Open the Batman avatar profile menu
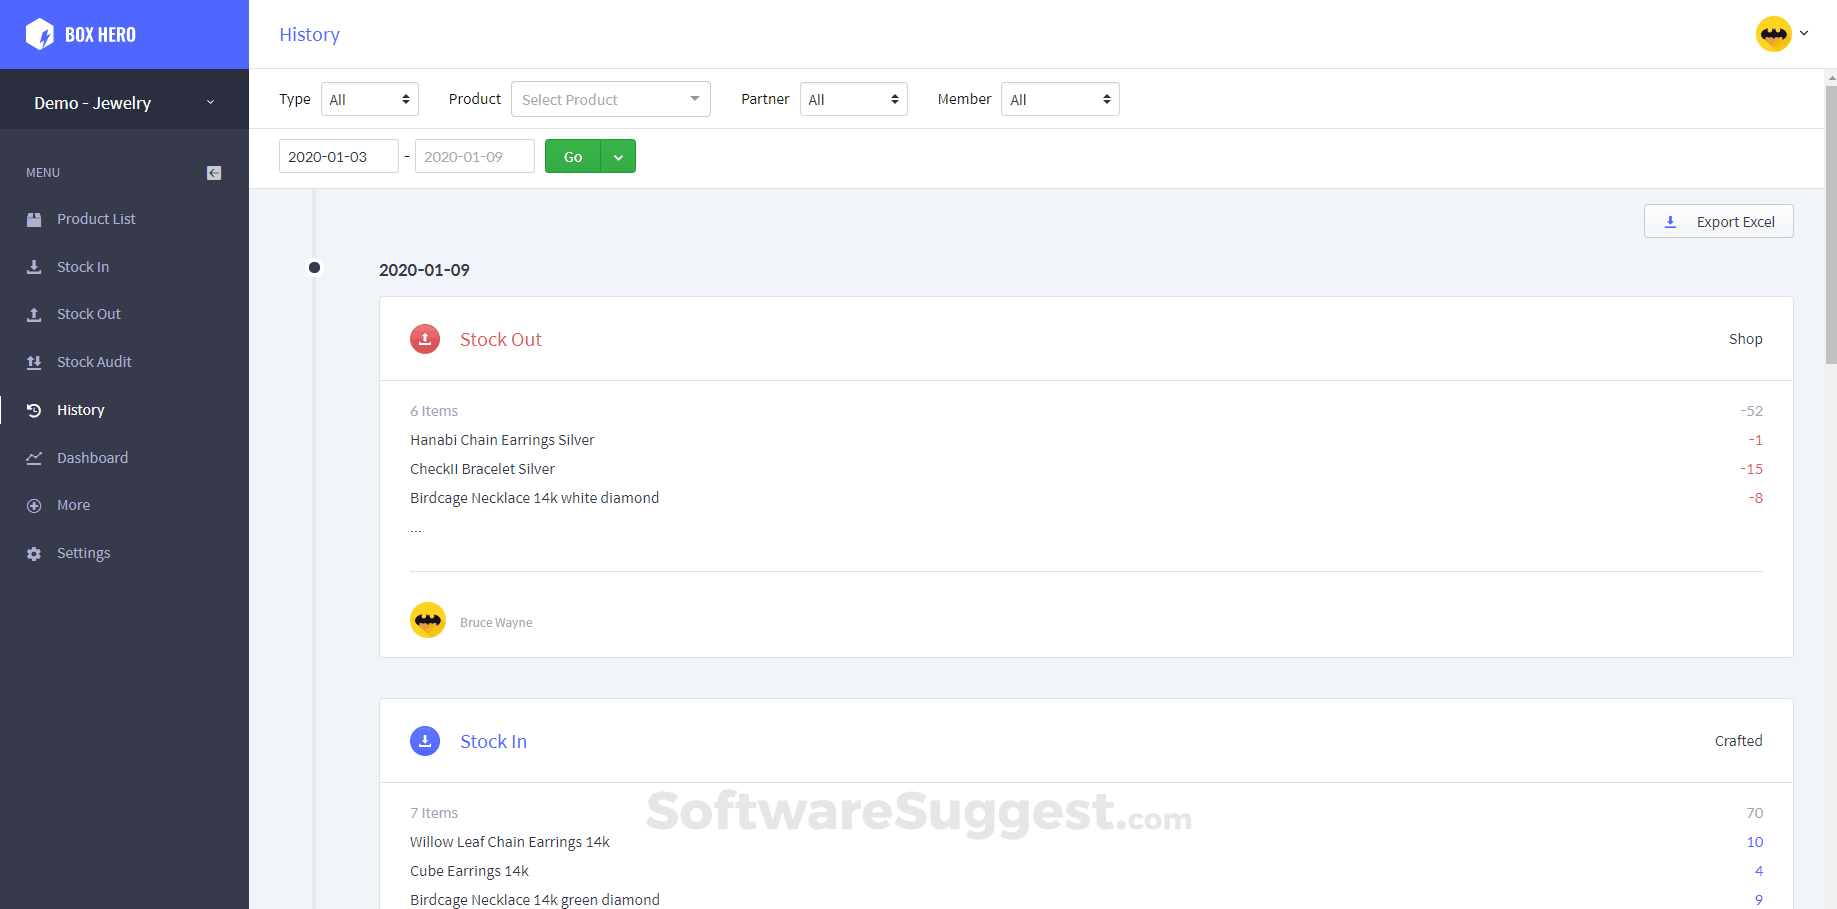Screen dimensions: 1837x909 [x=1783, y=34]
